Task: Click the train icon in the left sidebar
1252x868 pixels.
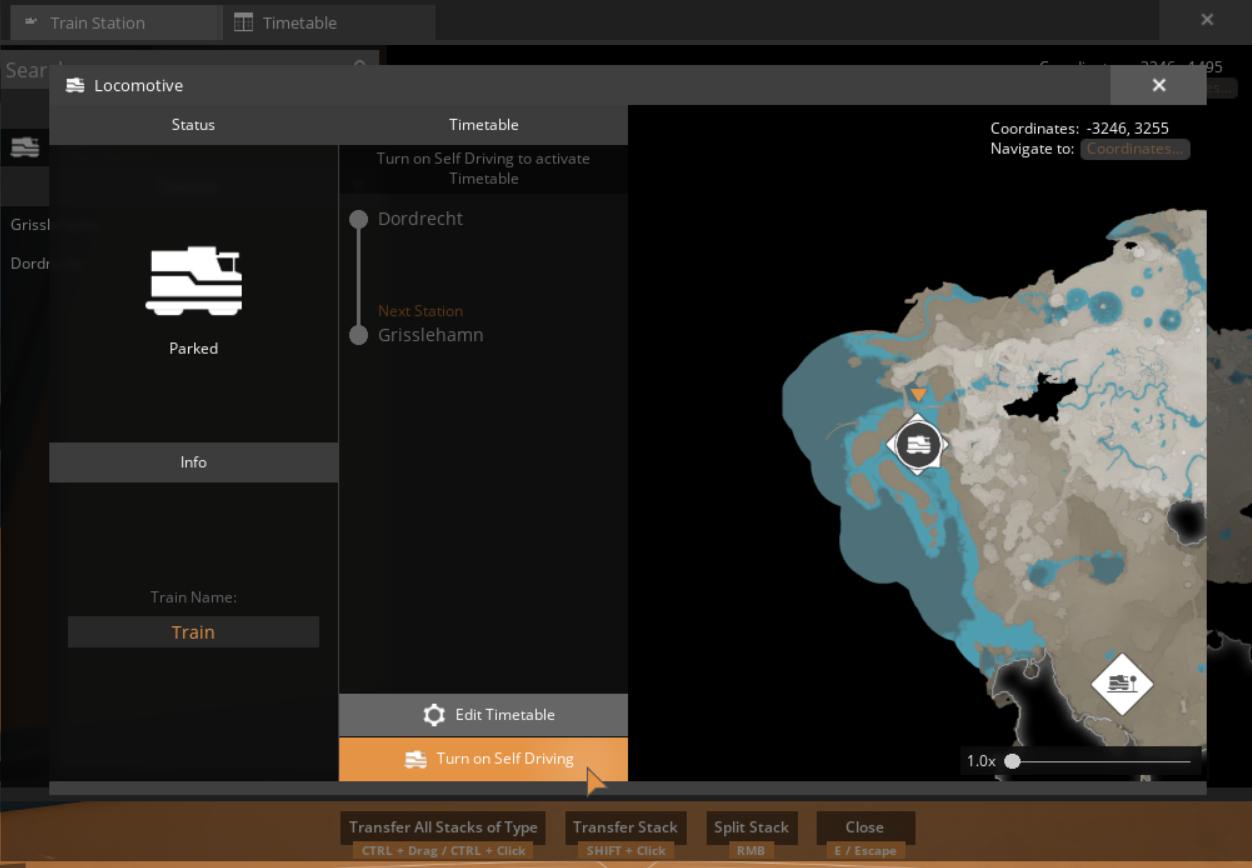Action: click(25, 147)
